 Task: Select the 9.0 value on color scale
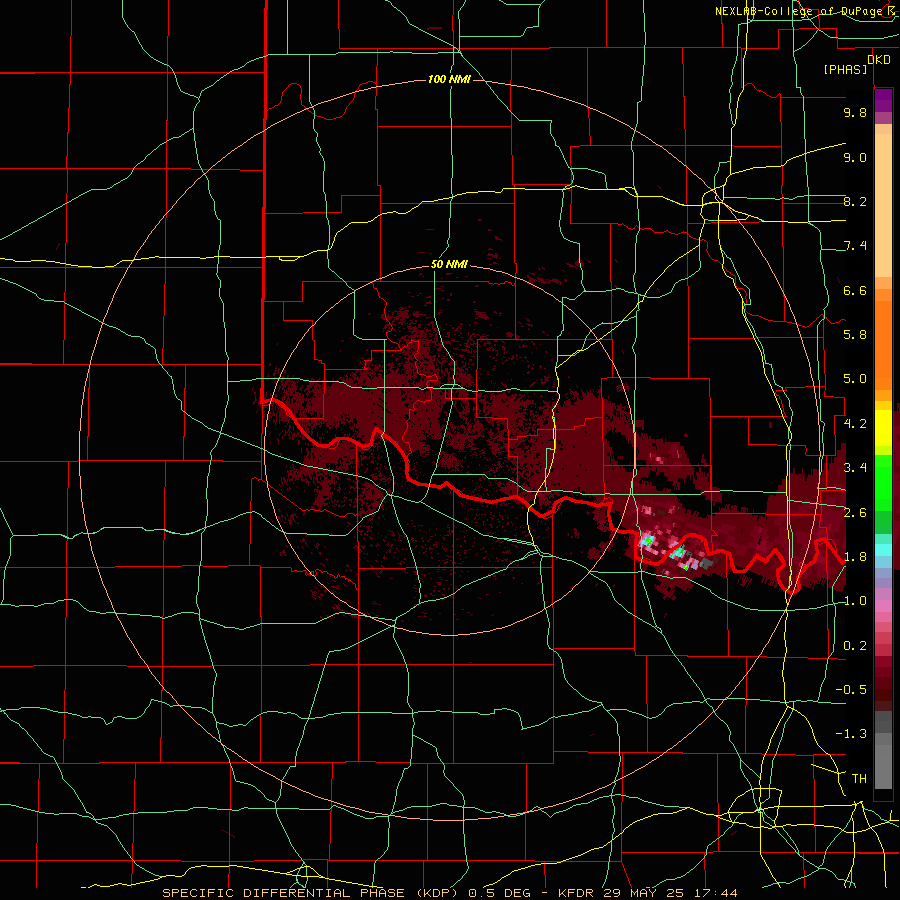coord(855,157)
